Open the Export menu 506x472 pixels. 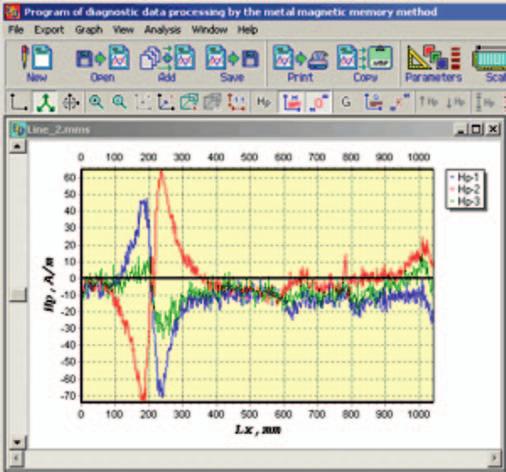[x=49, y=30]
